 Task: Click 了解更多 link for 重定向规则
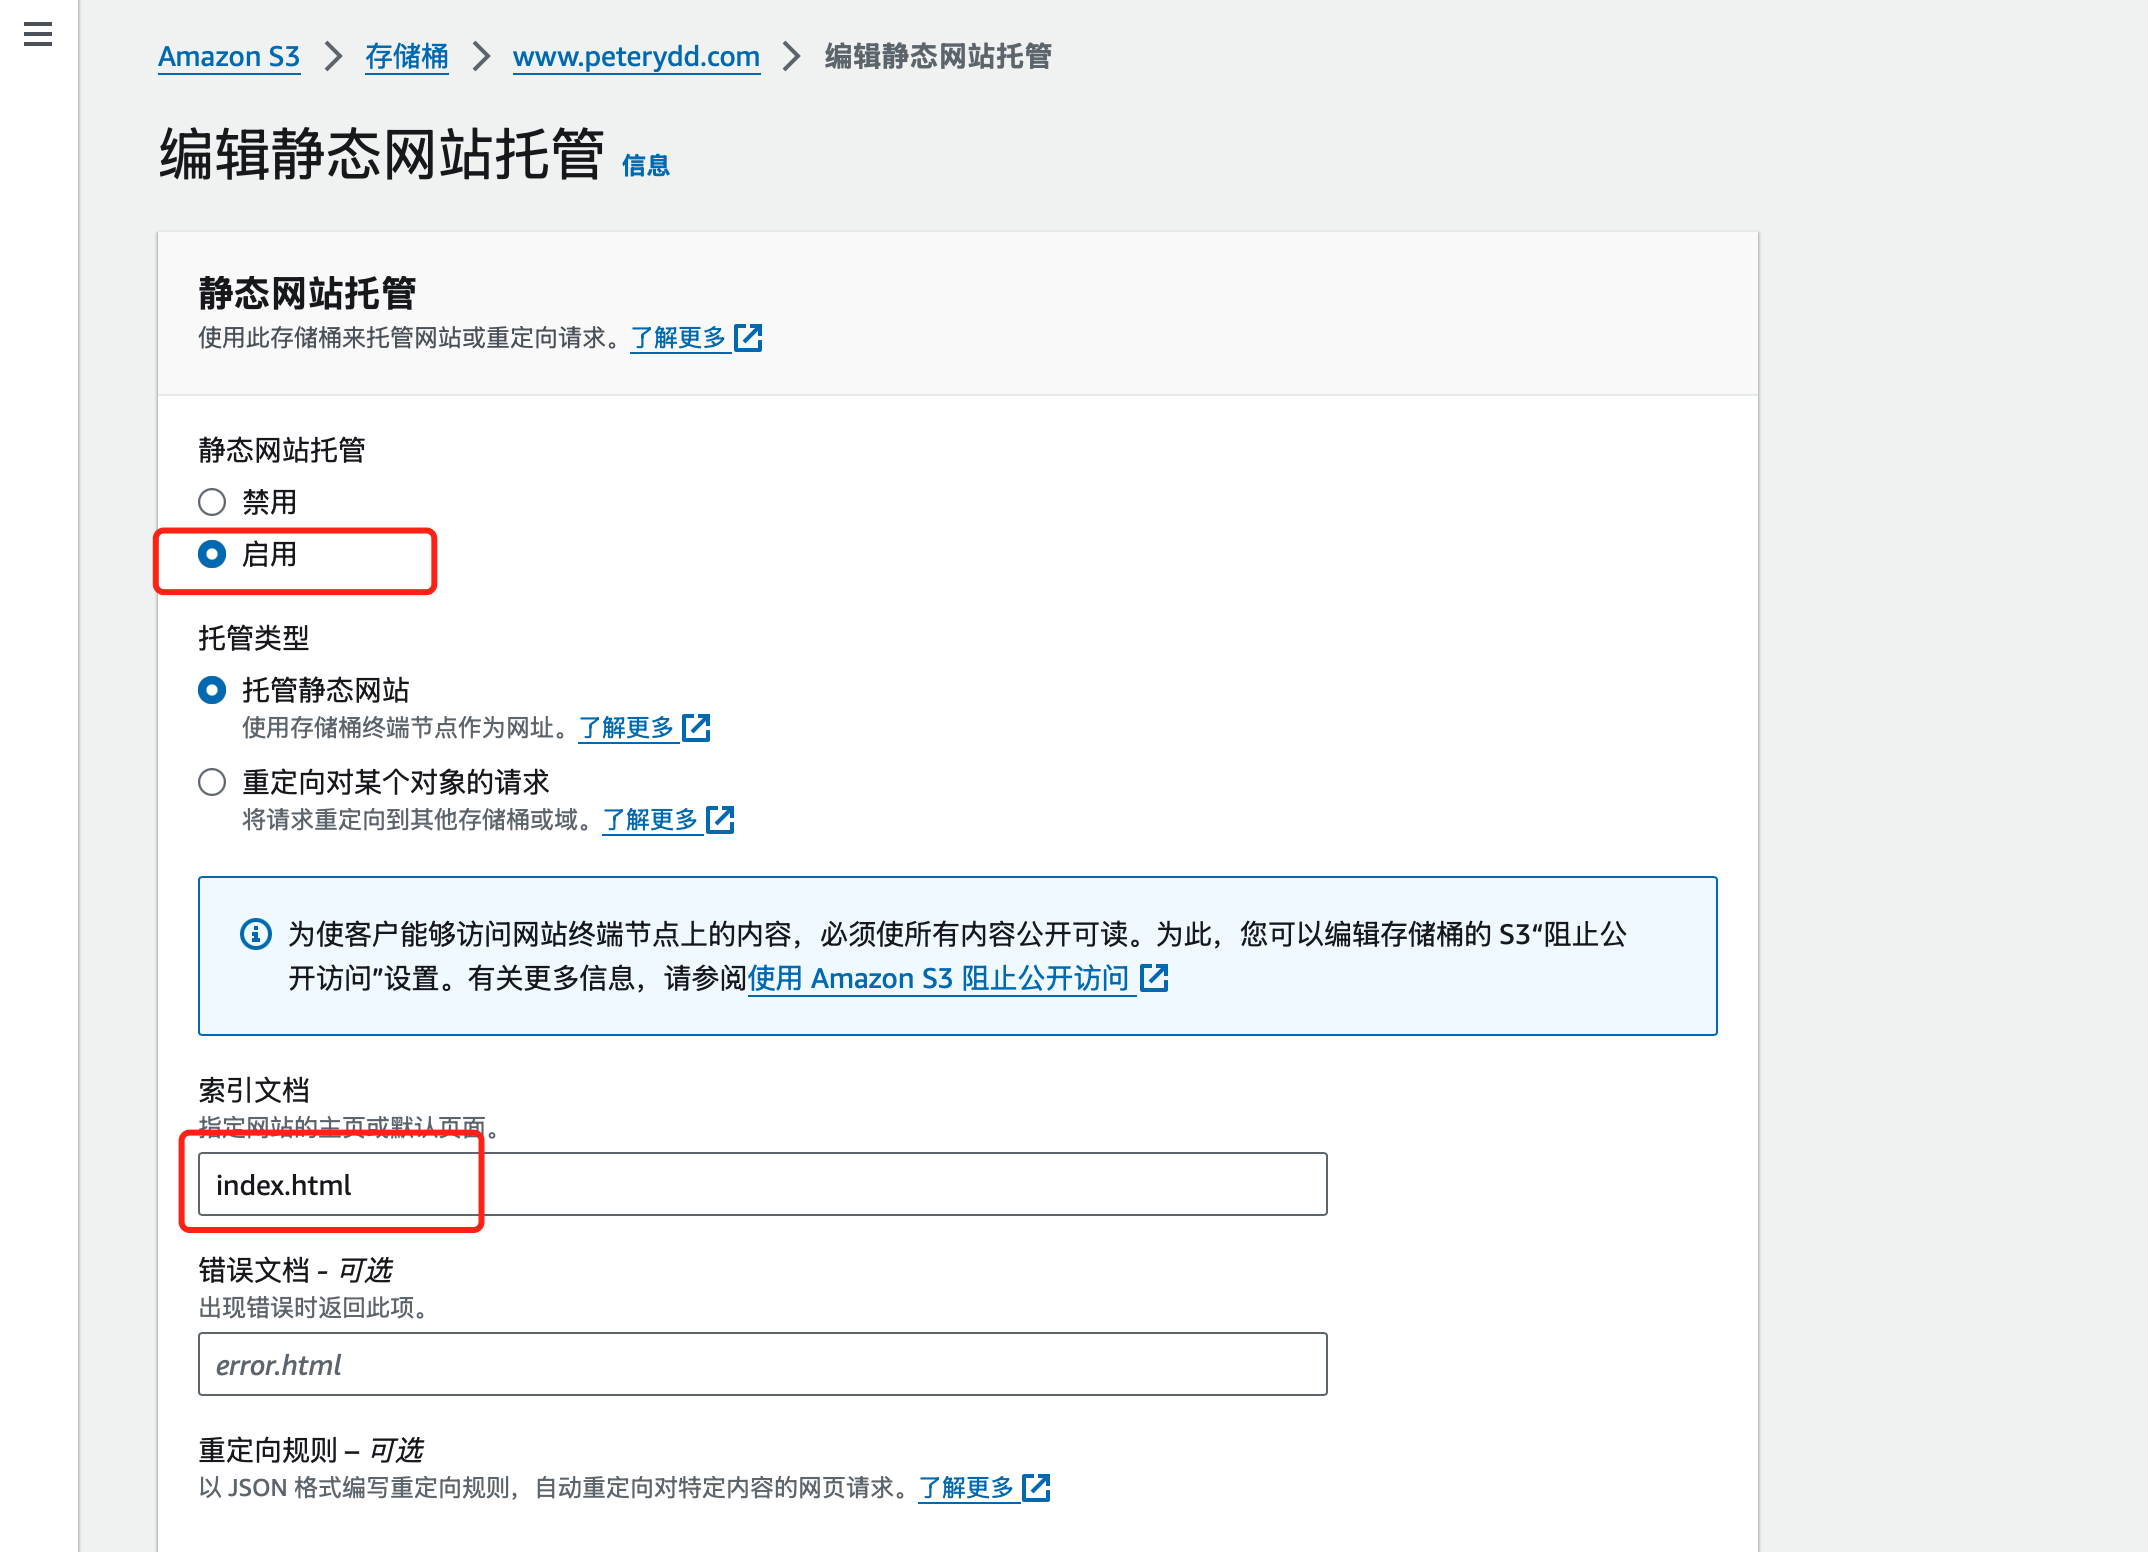(x=966, y=1488)
